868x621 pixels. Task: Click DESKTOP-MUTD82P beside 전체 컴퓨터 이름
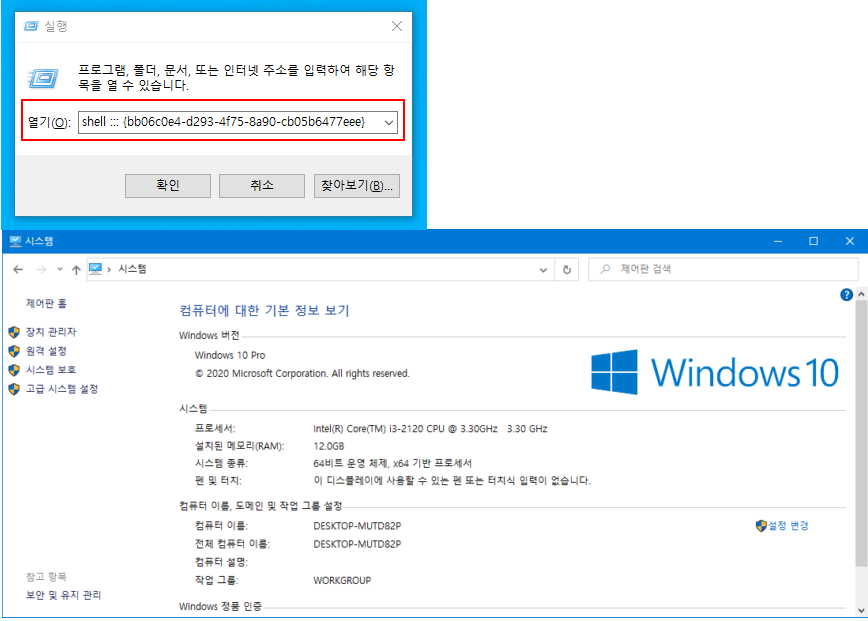357,544
